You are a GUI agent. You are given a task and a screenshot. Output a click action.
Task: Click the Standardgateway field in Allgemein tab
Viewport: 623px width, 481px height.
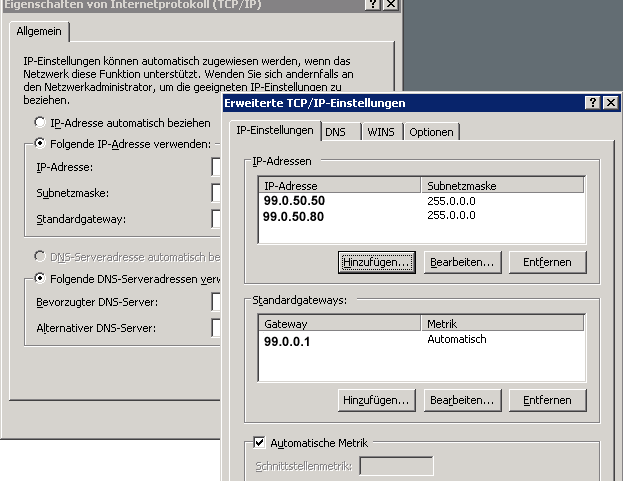(x=216, y=218)
